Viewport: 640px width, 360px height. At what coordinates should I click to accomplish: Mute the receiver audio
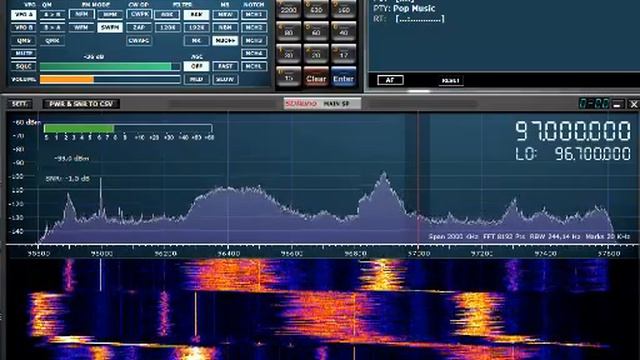click(24, 53)
